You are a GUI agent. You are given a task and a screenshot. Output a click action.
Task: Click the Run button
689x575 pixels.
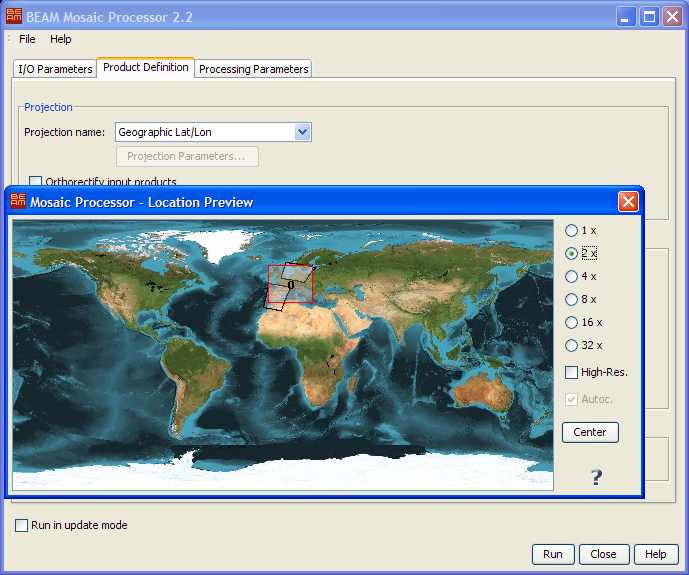(x=553, y=554)
